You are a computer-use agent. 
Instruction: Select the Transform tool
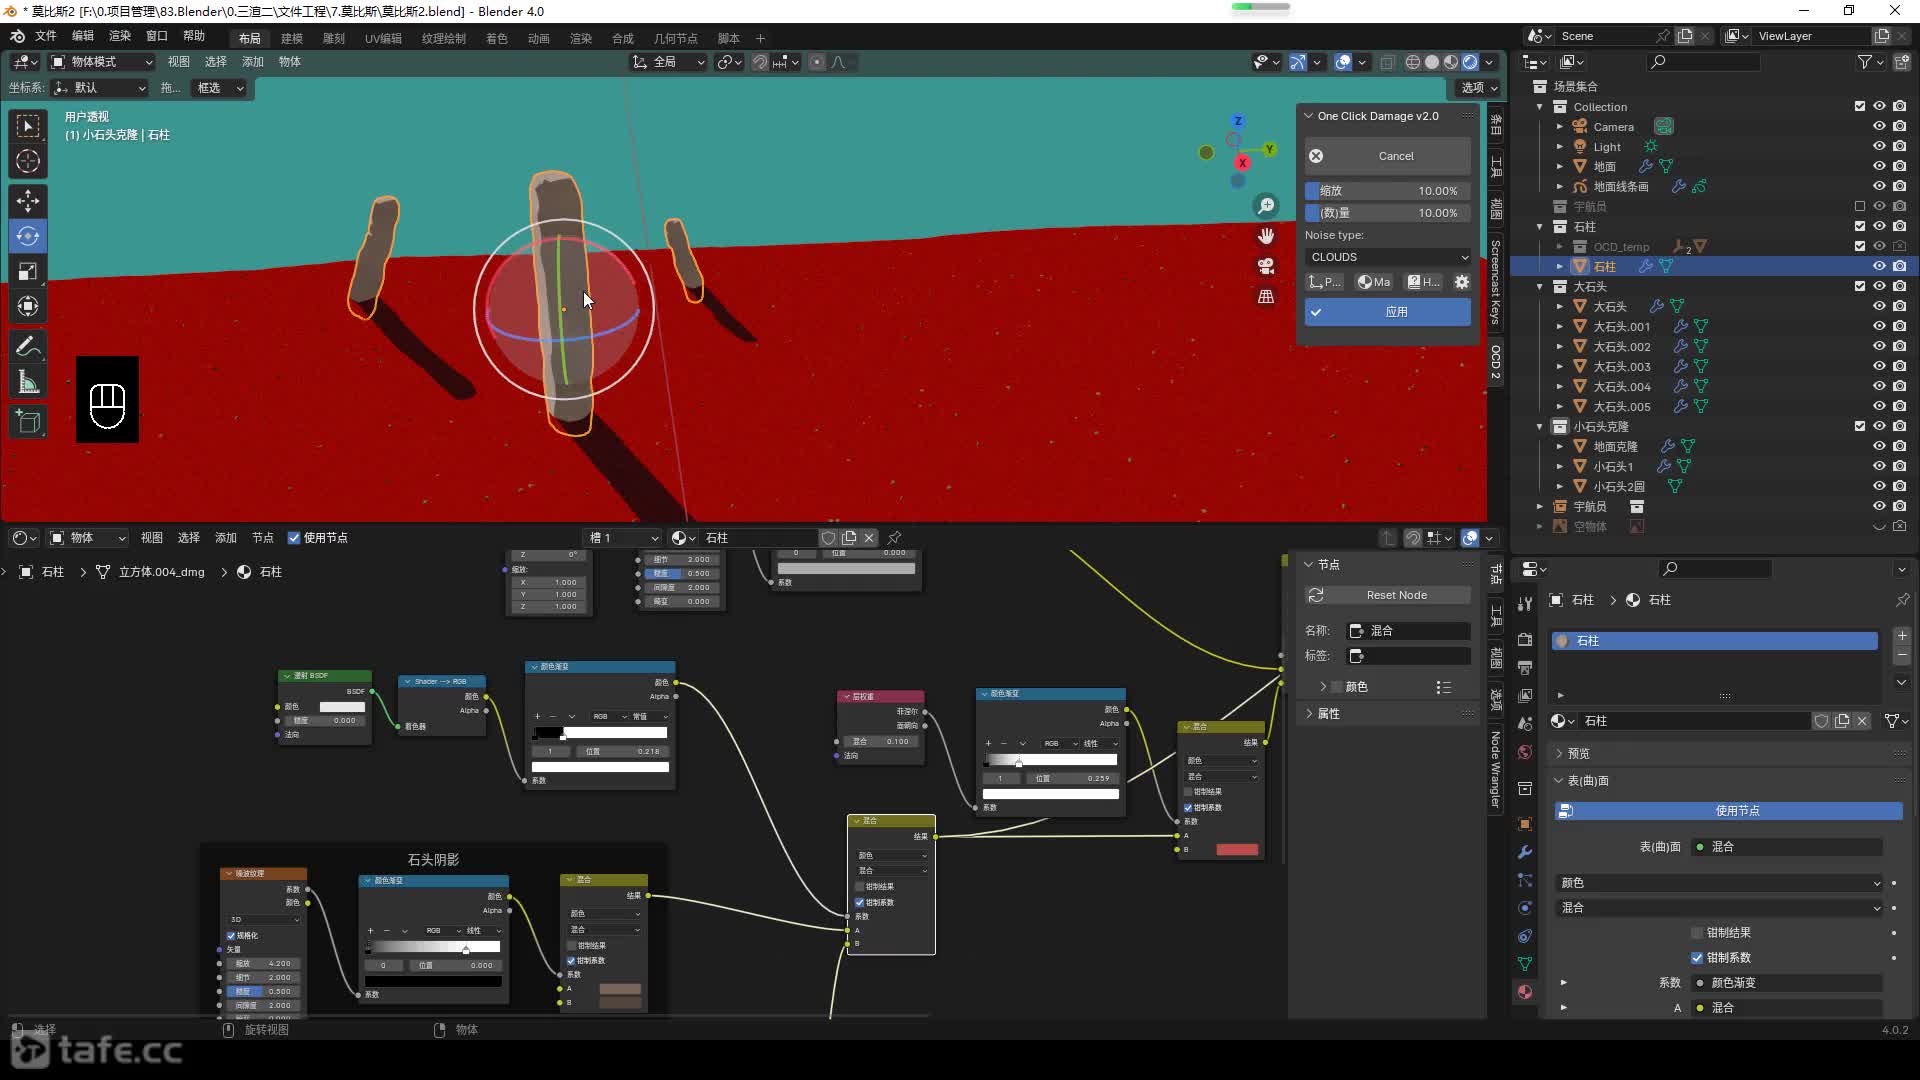click(x=28, y=306)
